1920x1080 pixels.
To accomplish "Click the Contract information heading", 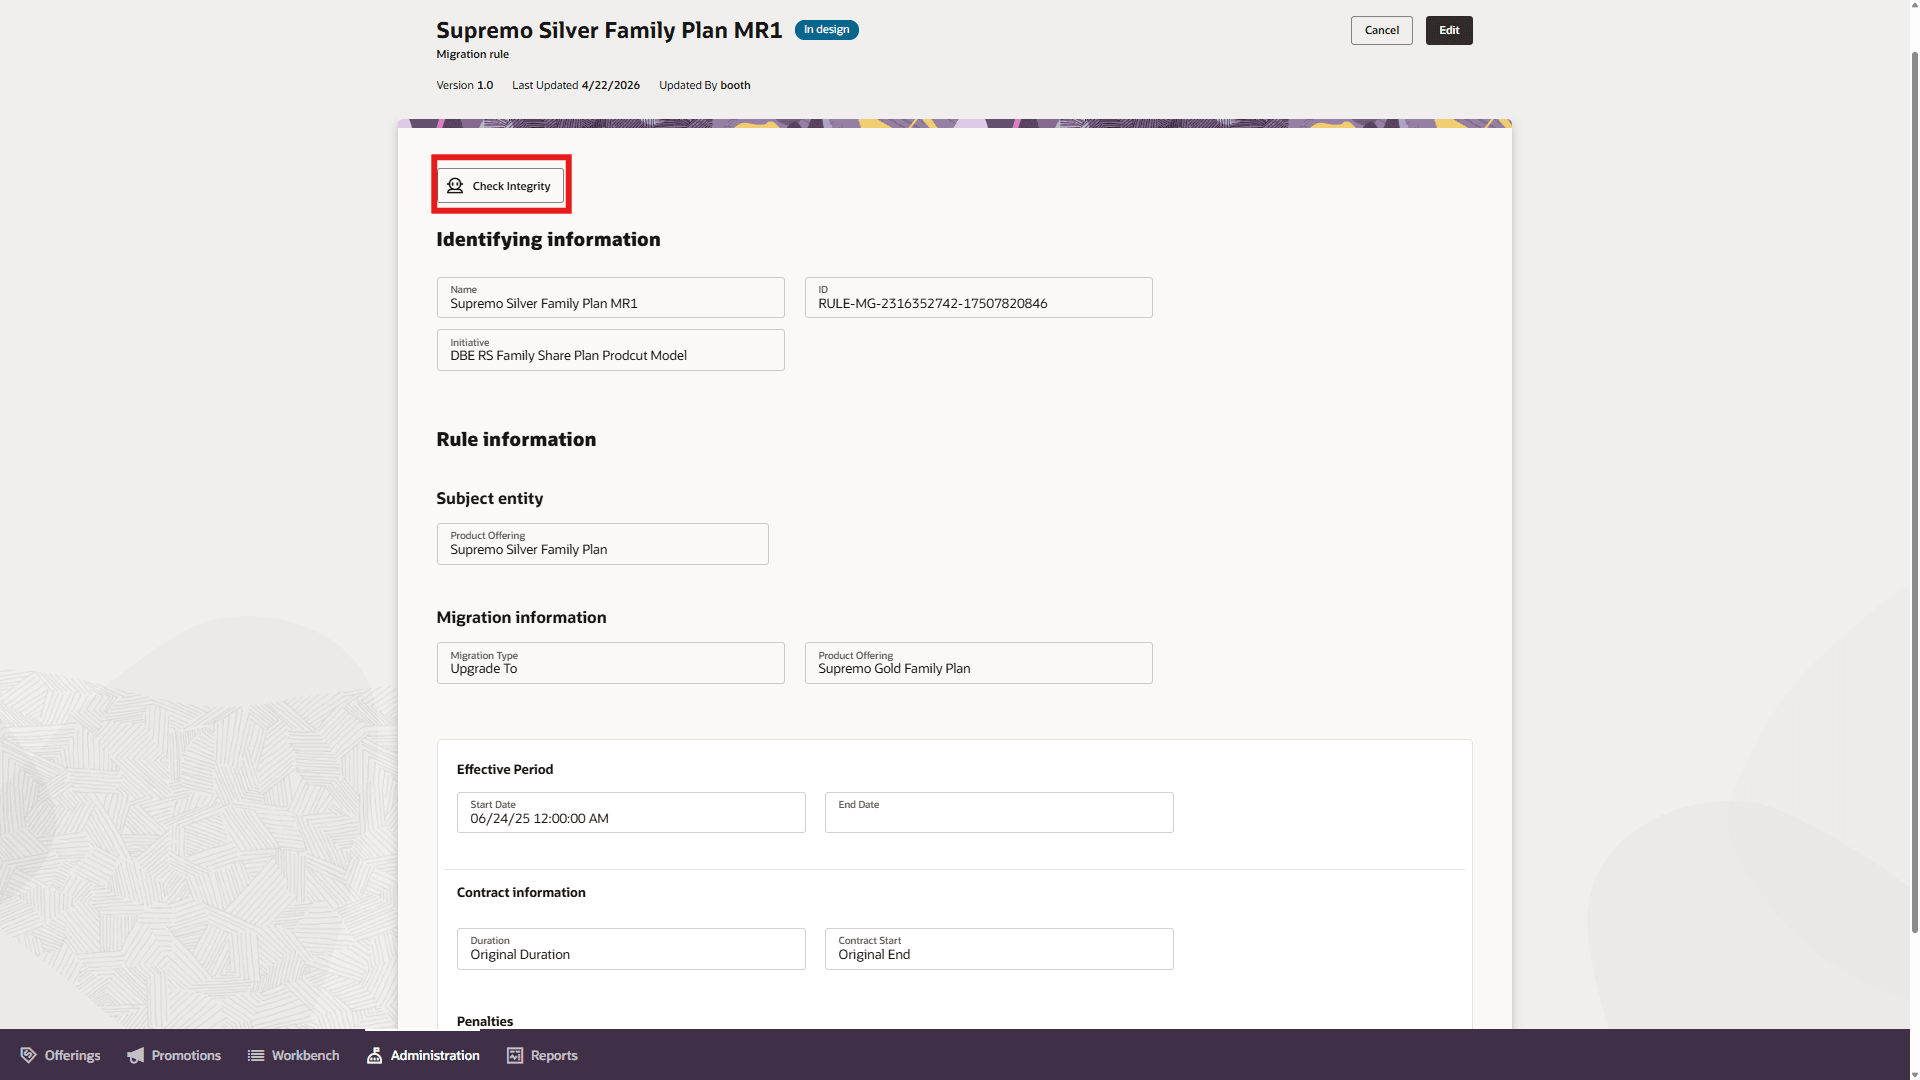I will (x=521, y=892).
